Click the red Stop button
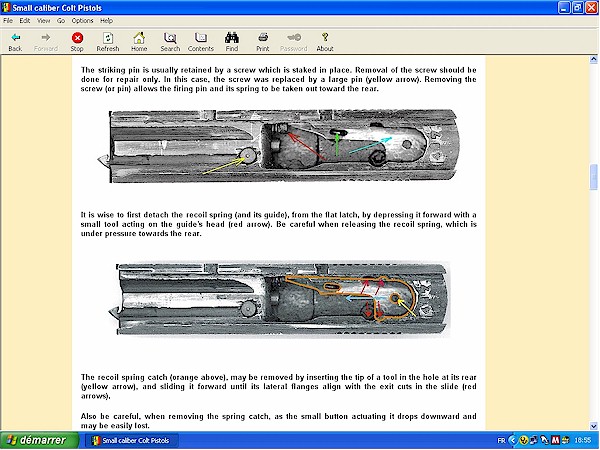The width and height of the screenshot is (600, 450). 77,42
